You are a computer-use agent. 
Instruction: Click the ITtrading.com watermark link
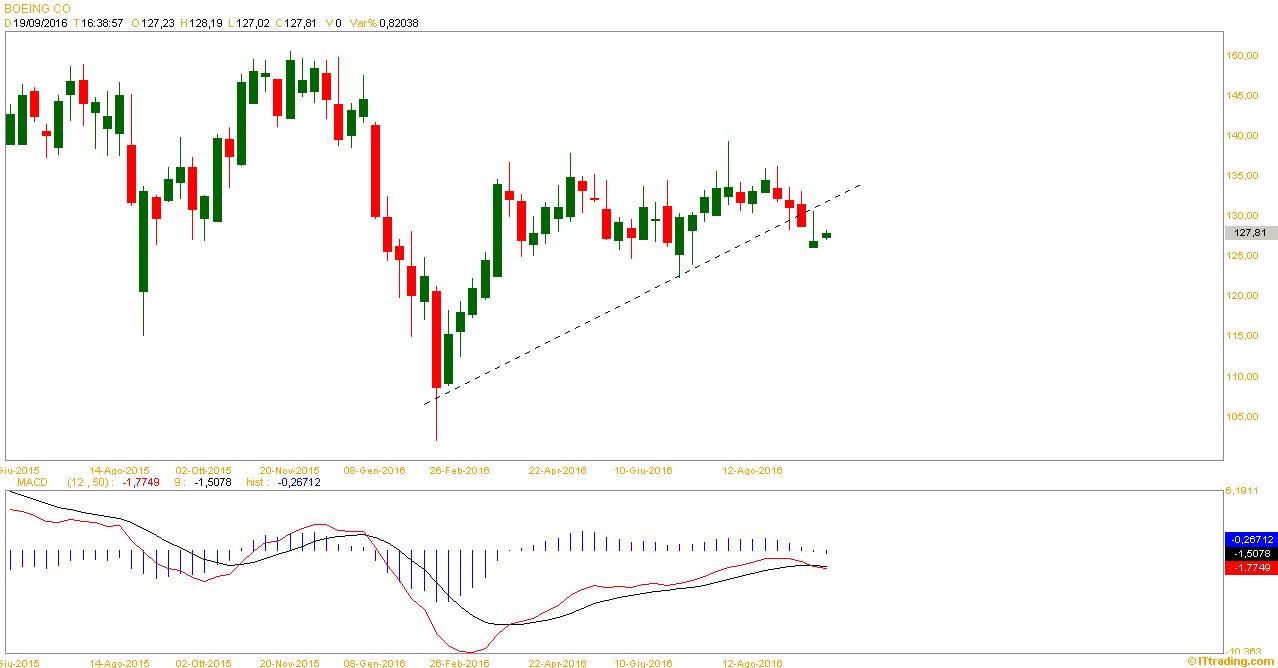(x=1231, y=661)
